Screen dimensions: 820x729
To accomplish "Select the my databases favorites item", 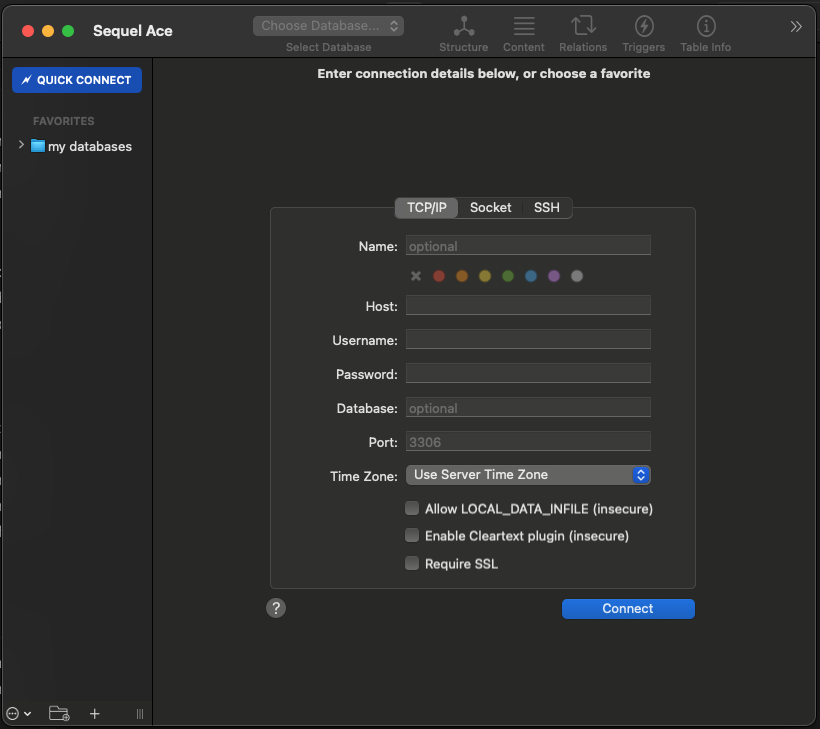I will [x=89, y=146].
